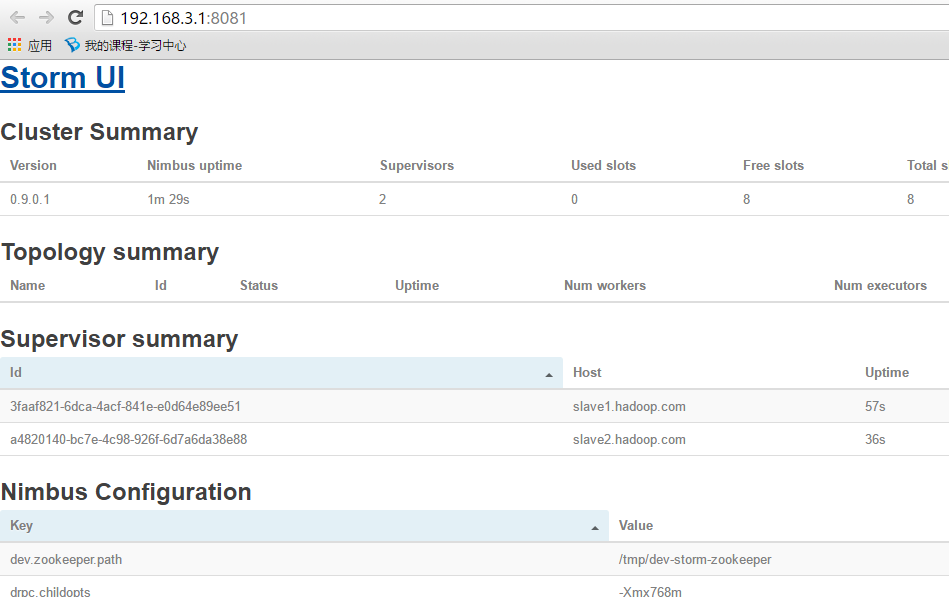Click the browser forward arrow
The height and width of the screenshot is (597, 949).
coord(46,18)
